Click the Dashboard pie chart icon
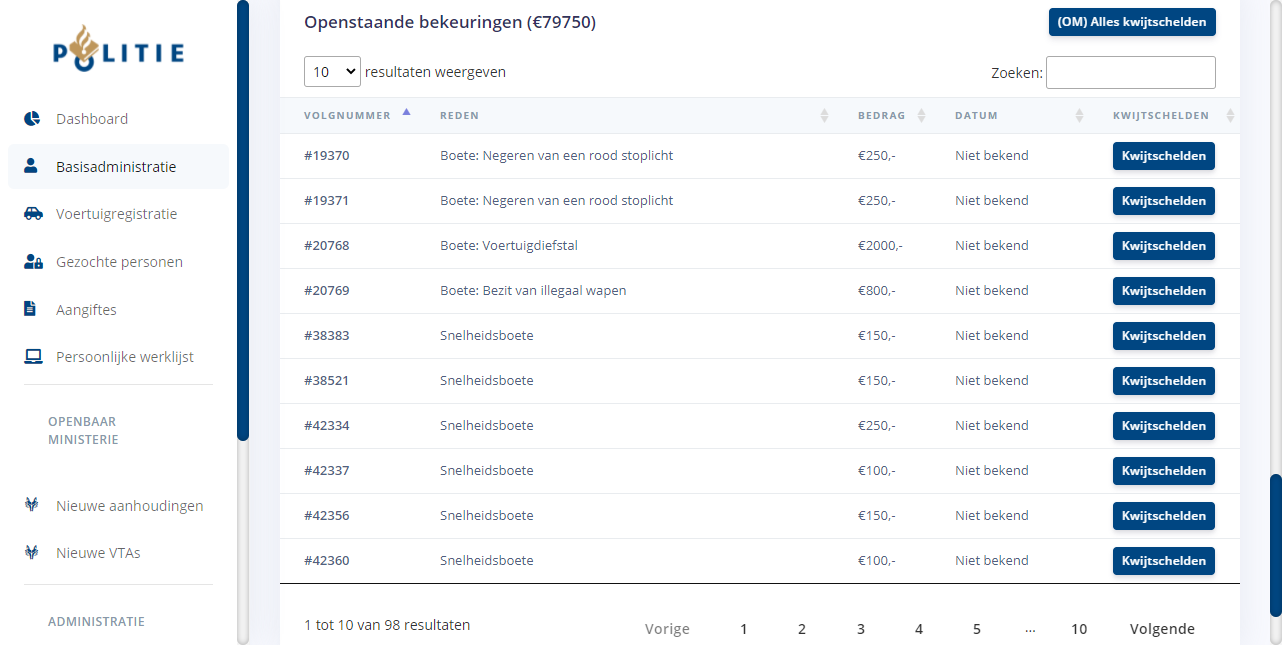This screenshot has width=1282, height=645. pyautogui.click(x=32, y=119)
